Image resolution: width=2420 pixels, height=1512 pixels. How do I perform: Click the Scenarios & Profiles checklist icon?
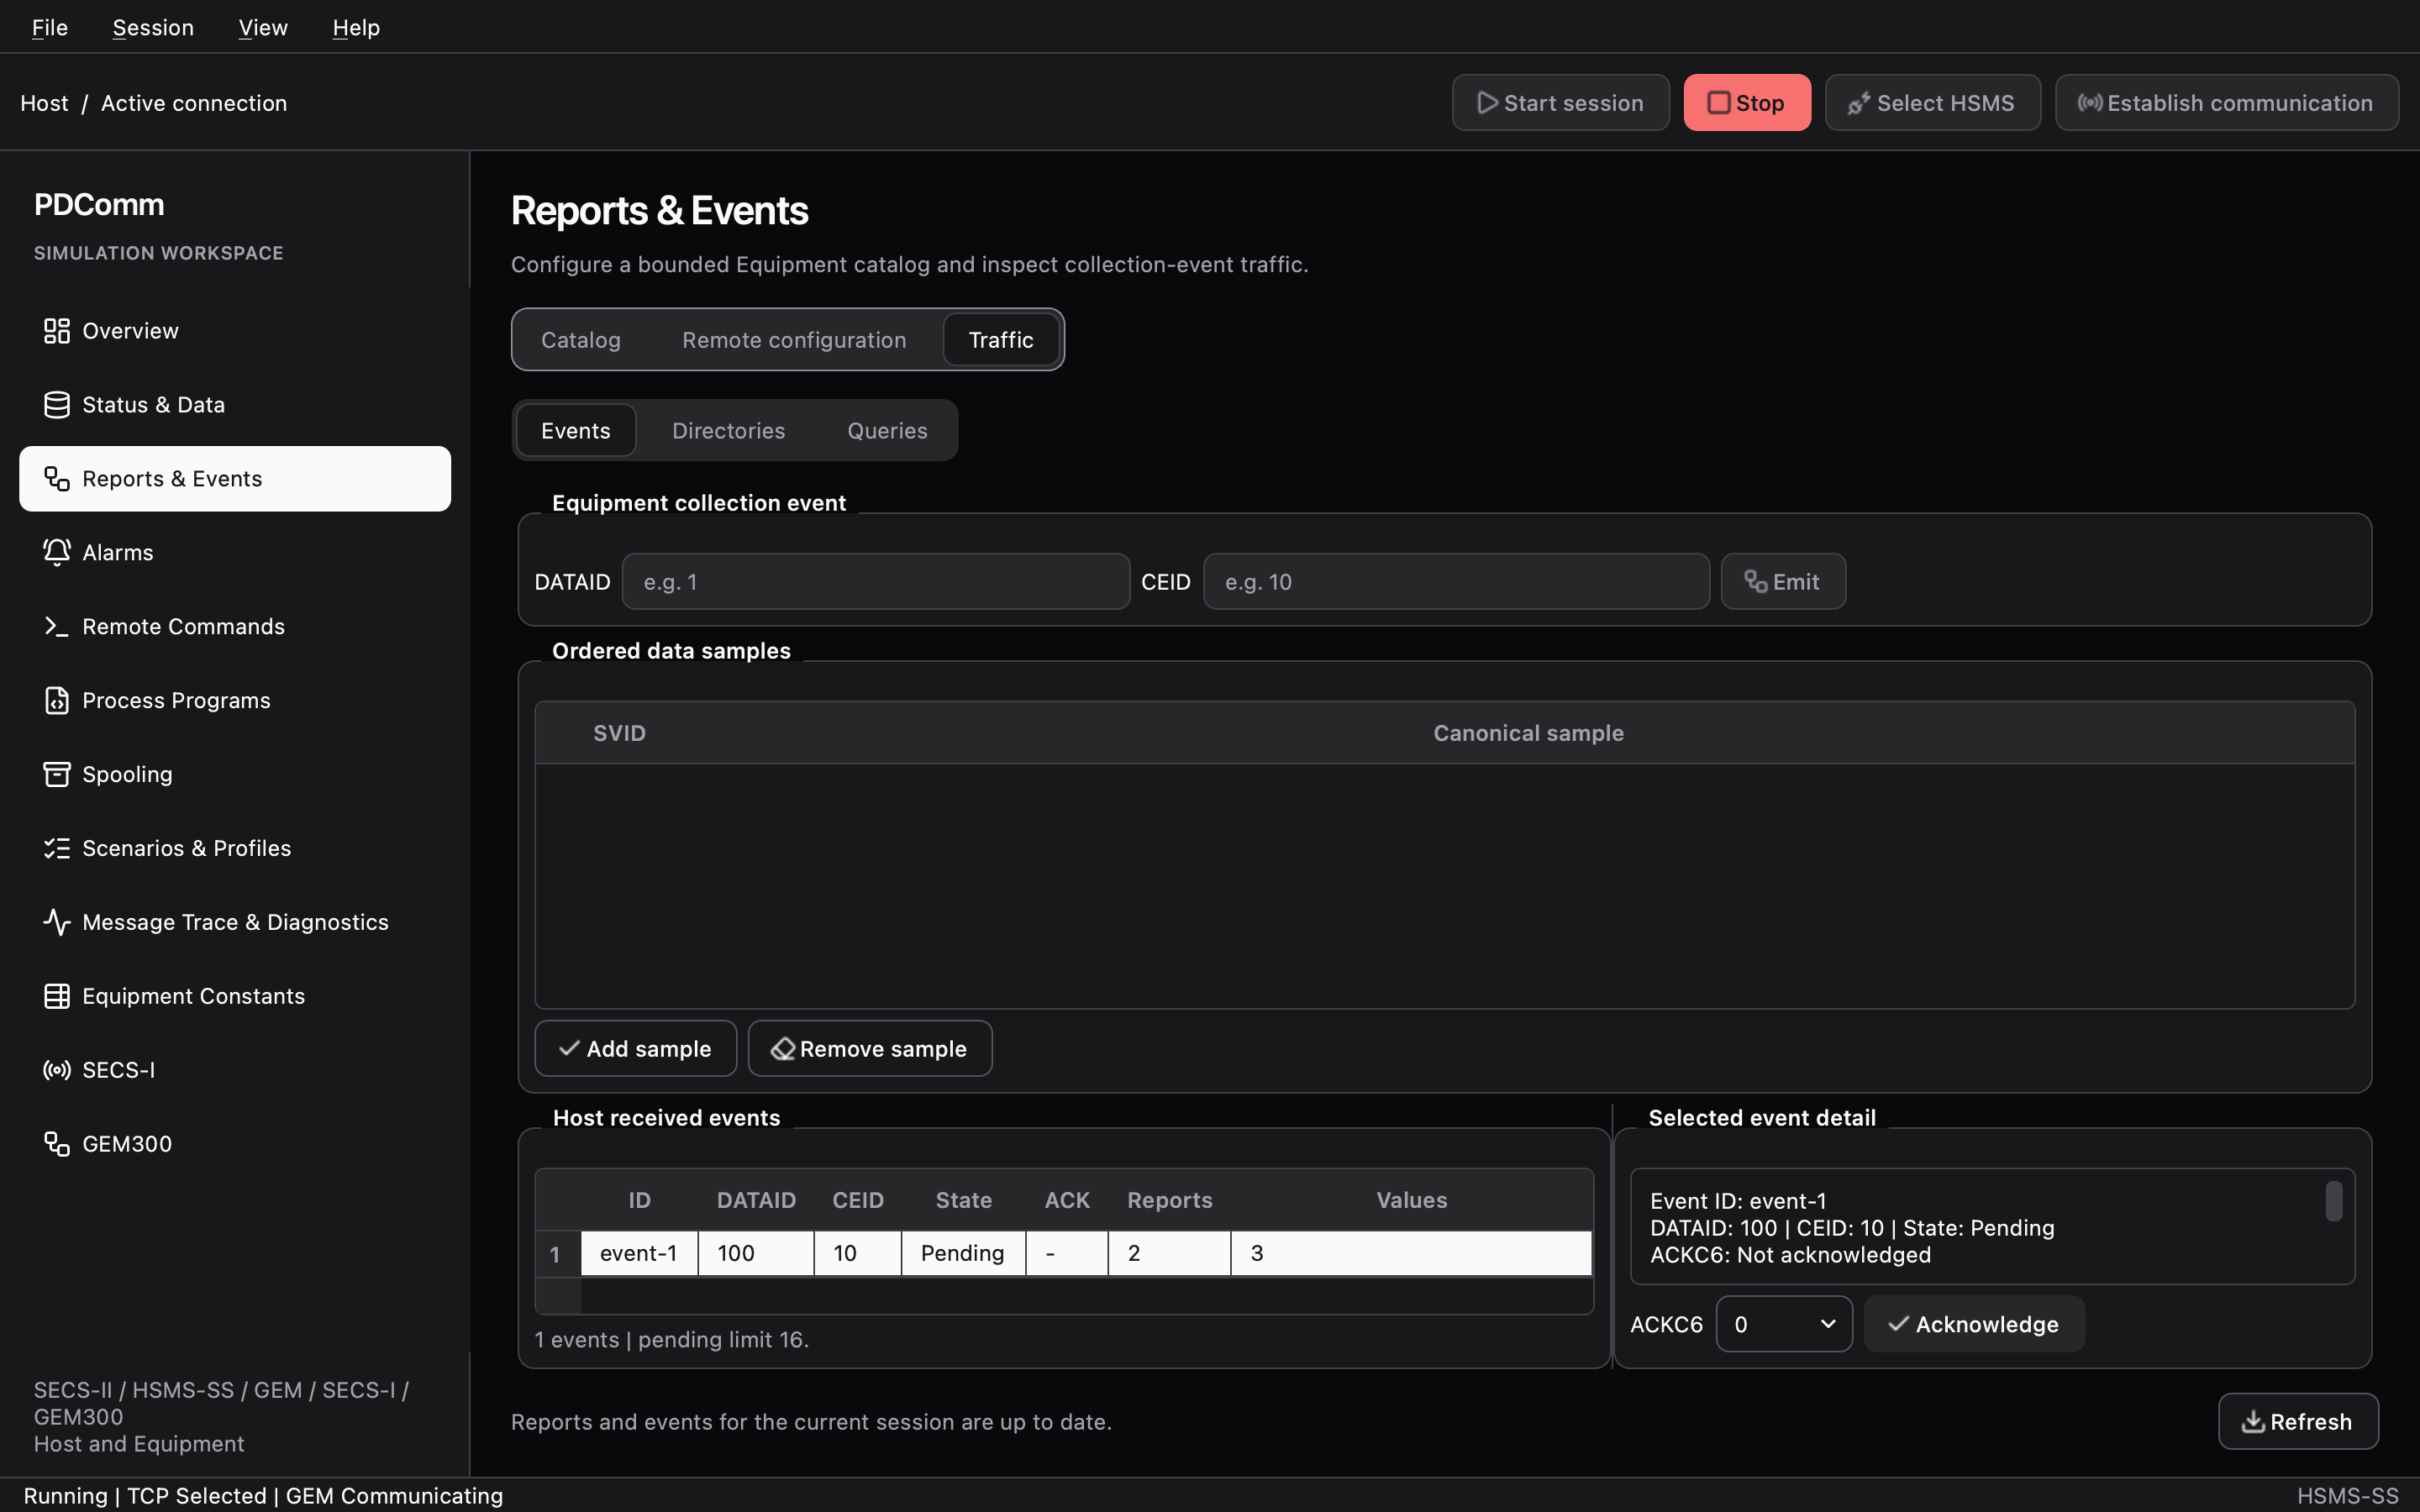pos(57,848)
